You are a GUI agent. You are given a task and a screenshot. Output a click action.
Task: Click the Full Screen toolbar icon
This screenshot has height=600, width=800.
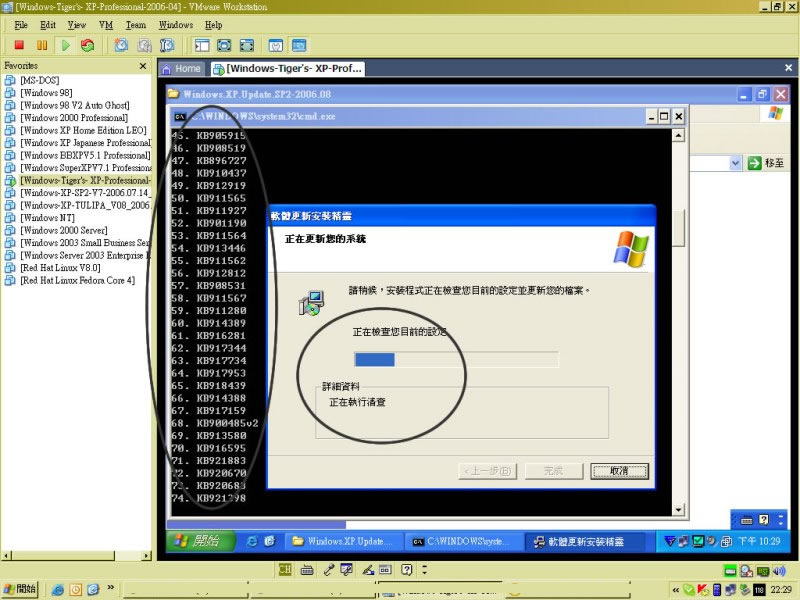(x=224, y=45)
